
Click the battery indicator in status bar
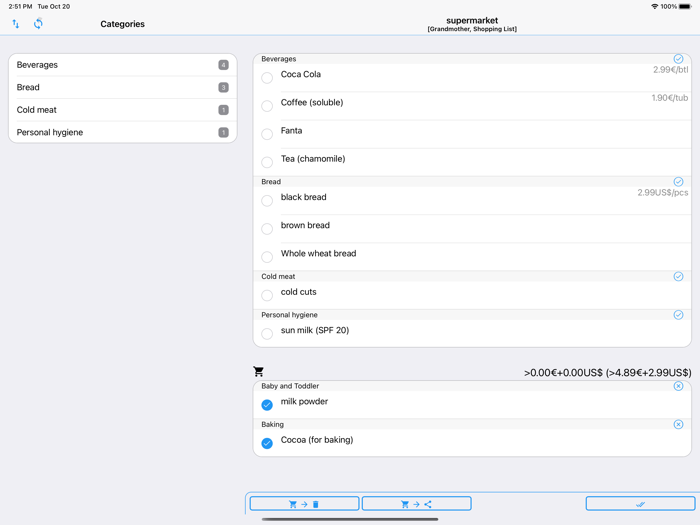tap(685, 6)
